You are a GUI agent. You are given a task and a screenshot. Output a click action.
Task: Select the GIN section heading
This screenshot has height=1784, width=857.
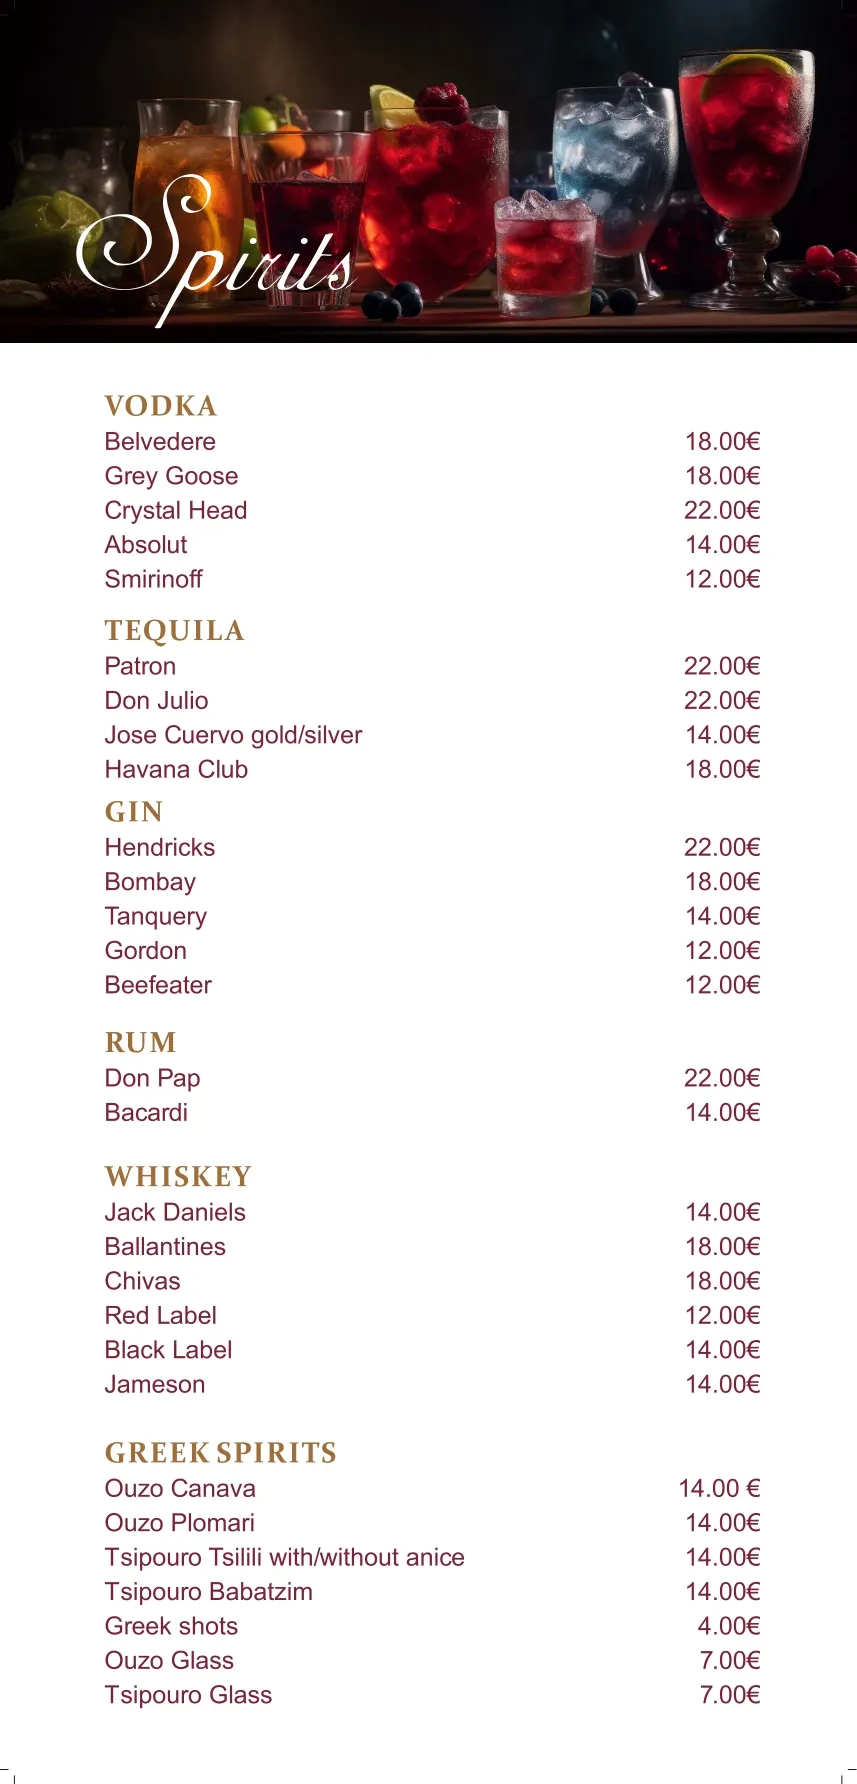[x=134, y=812]
